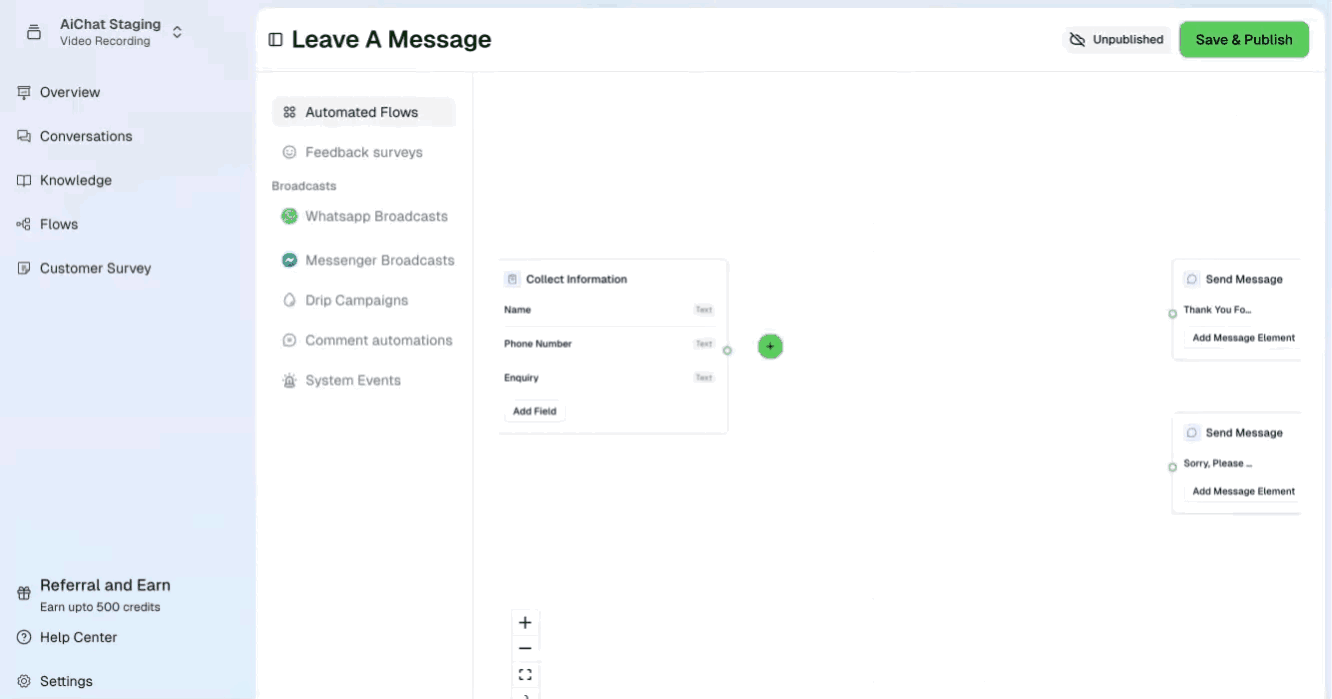Screen dimensions: 1332x699
Task: Click the zoom out minus control
Action: pos(525,648)
